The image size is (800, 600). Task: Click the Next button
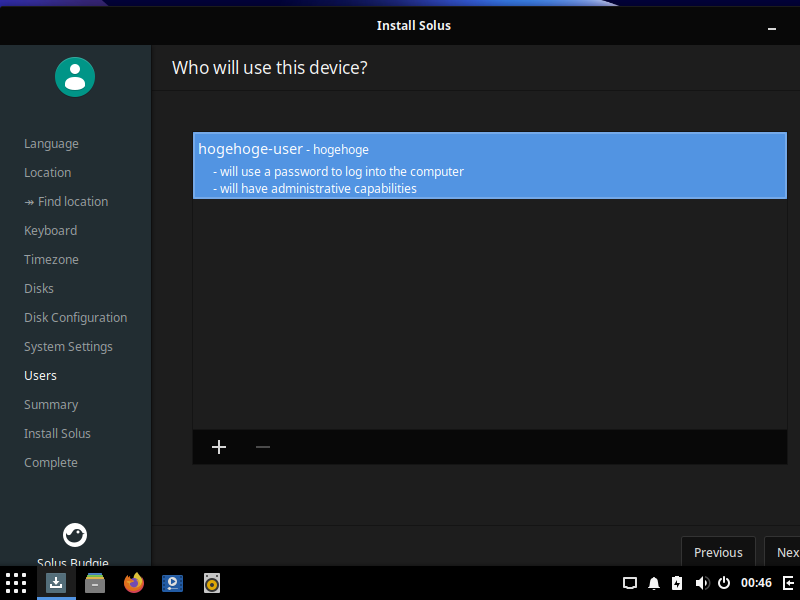[782, 552]
